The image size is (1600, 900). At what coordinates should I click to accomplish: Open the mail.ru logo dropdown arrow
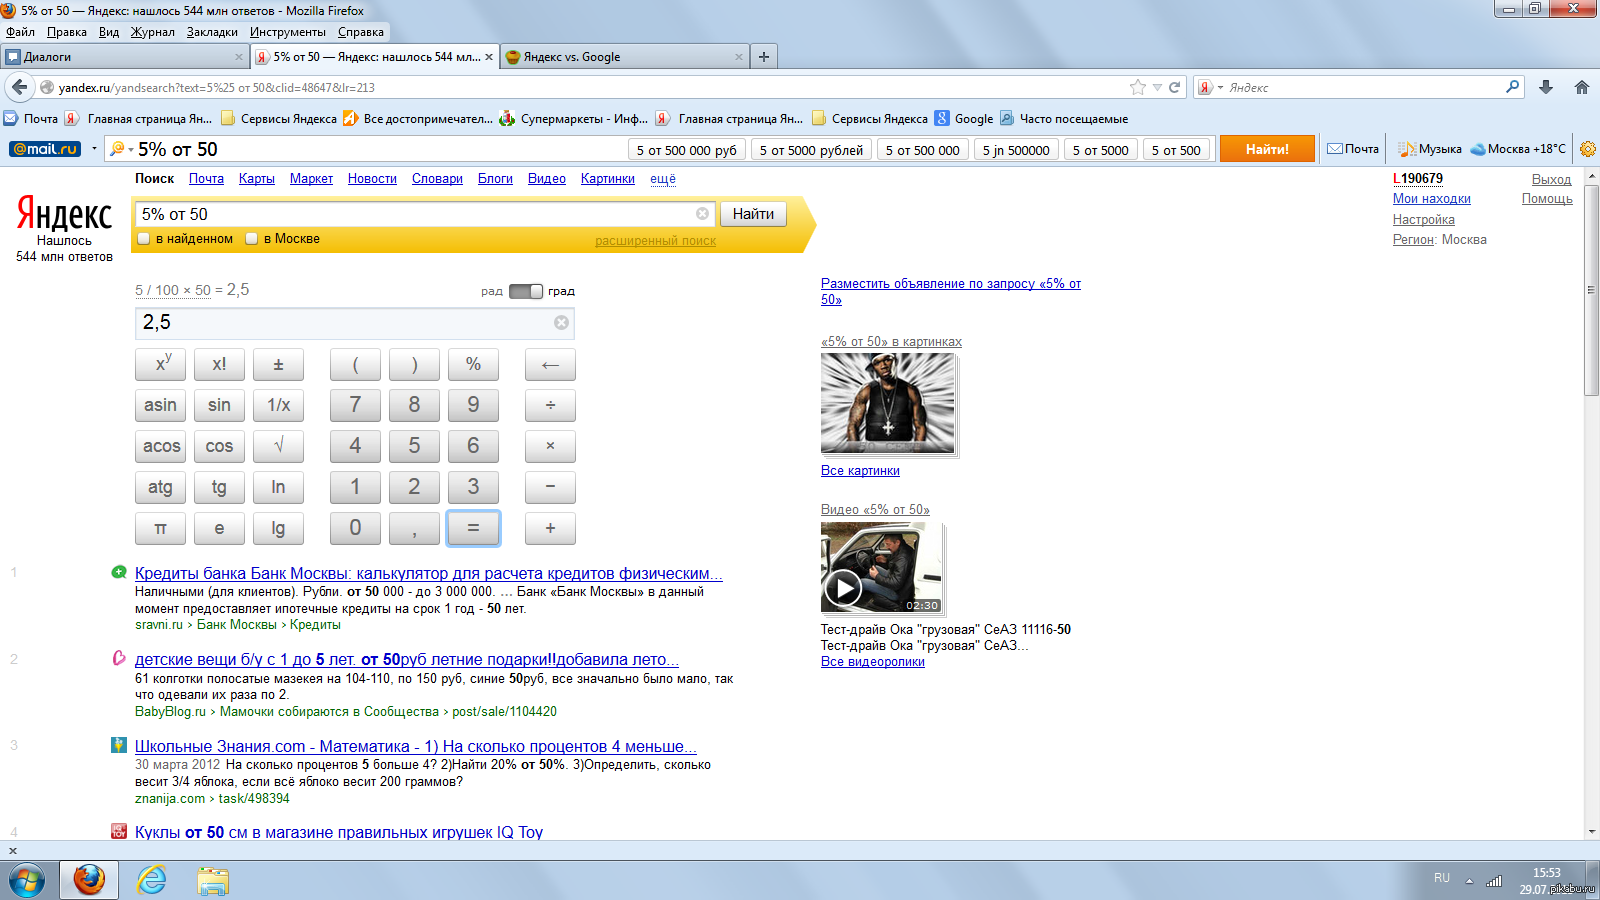94,149
